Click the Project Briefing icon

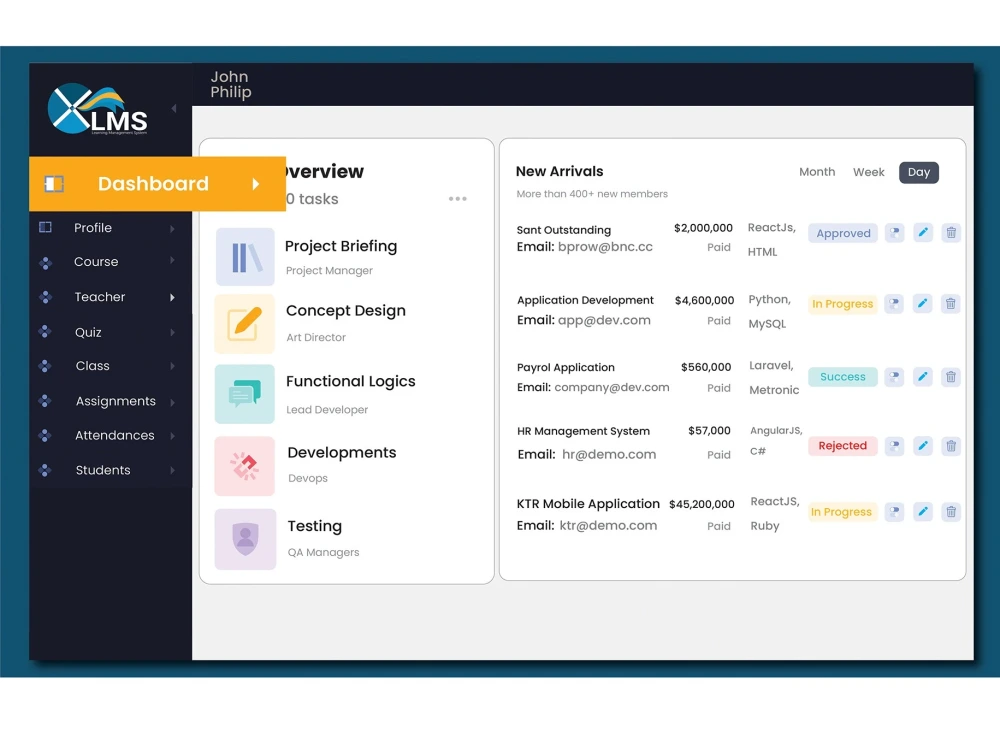[x=245, y=256]
